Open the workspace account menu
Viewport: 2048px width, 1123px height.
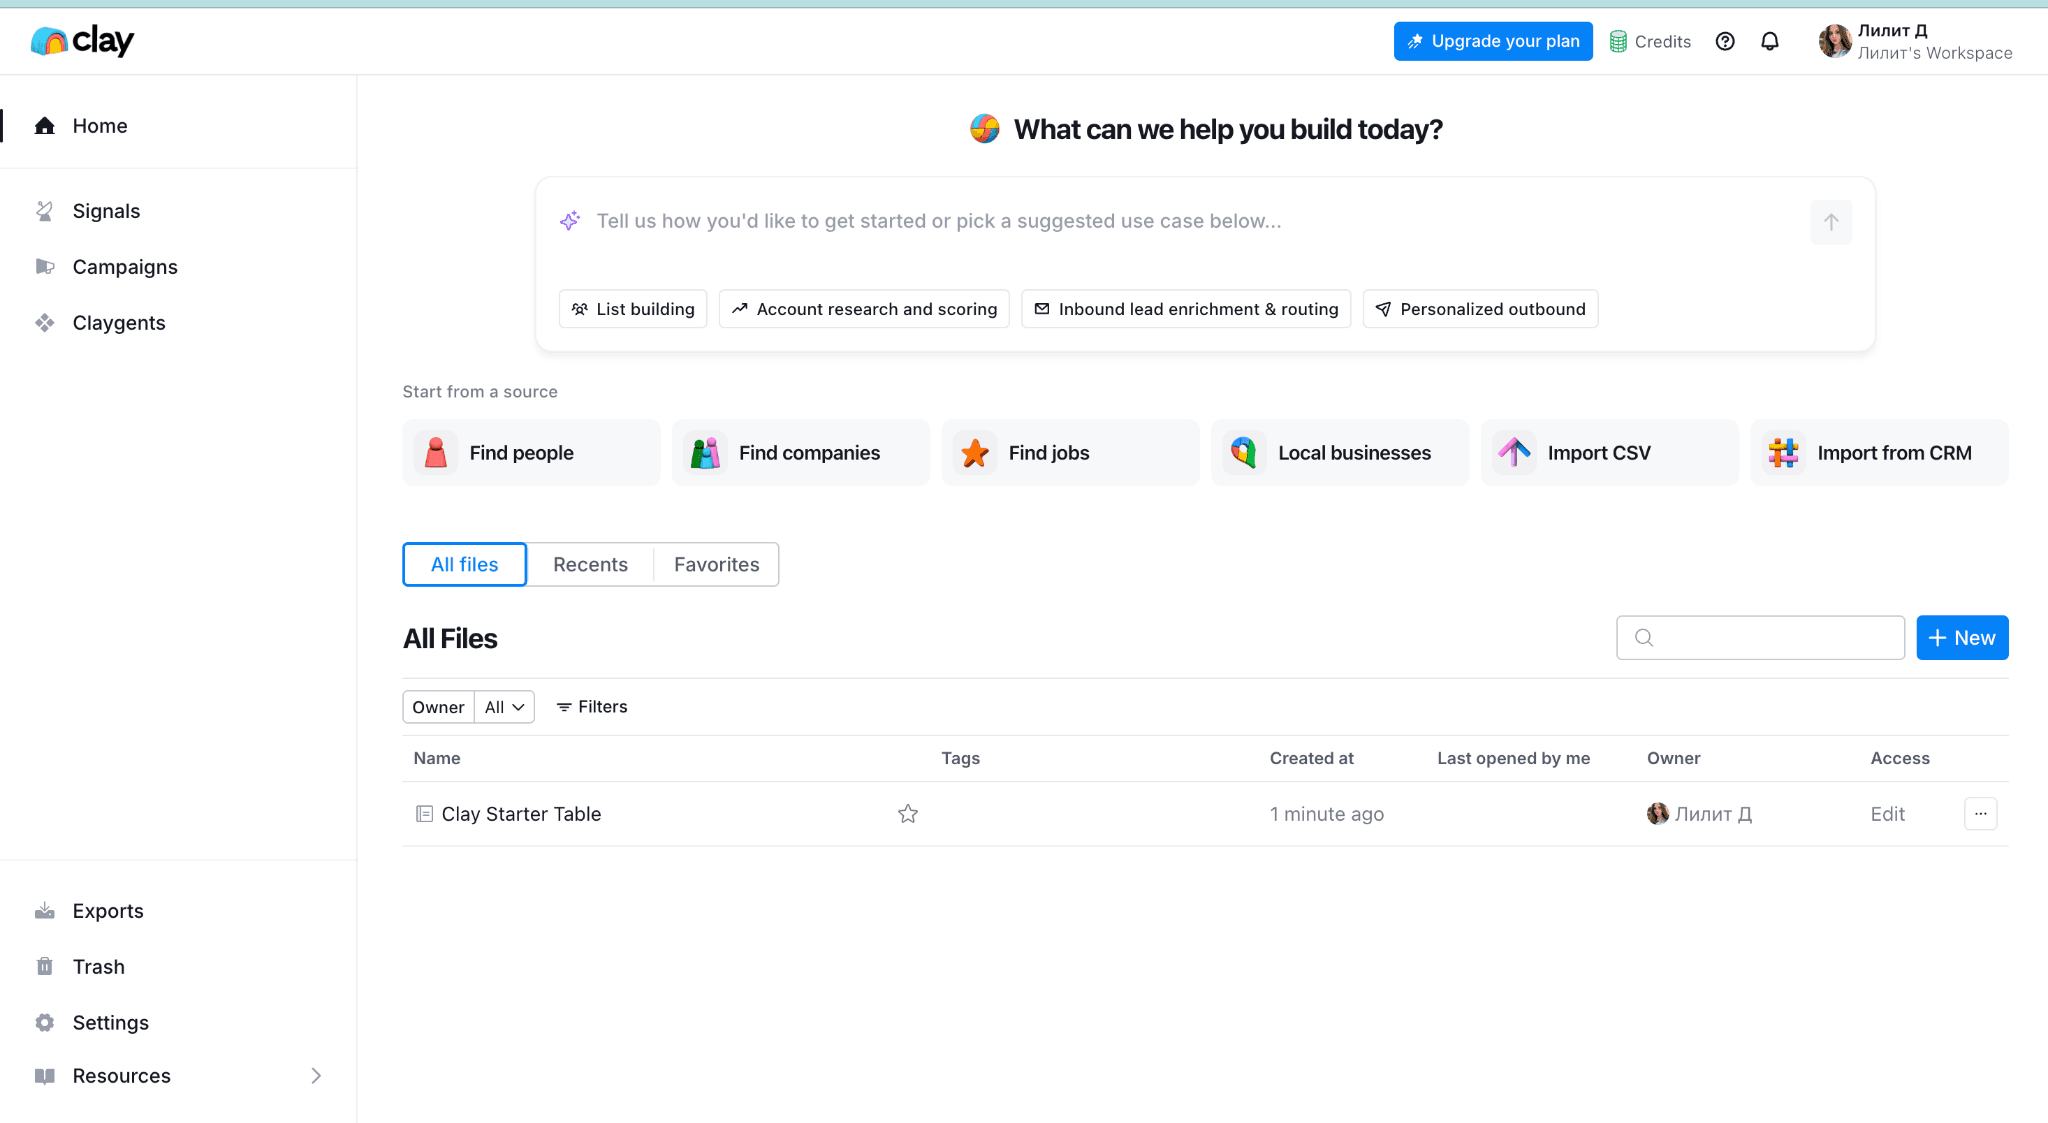tap(1914, 41)
